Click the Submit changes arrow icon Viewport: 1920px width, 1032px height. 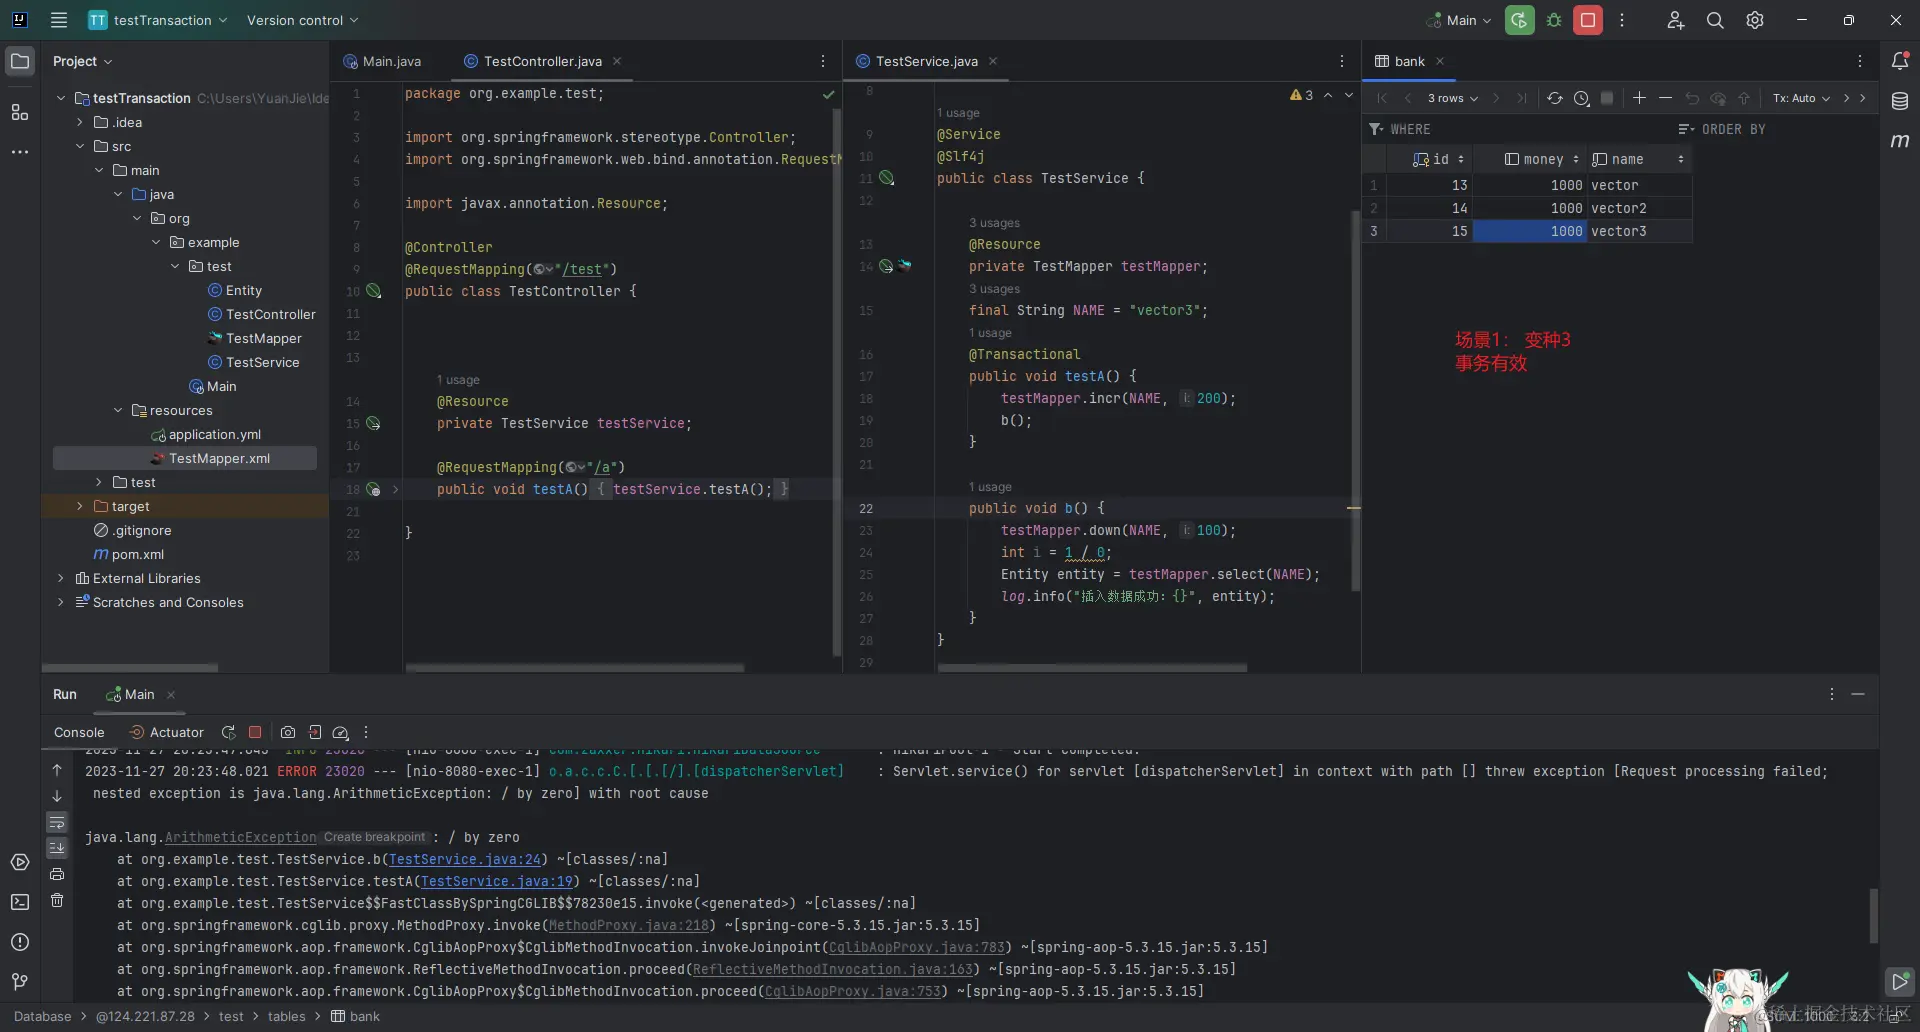(x=1744, y=98)
